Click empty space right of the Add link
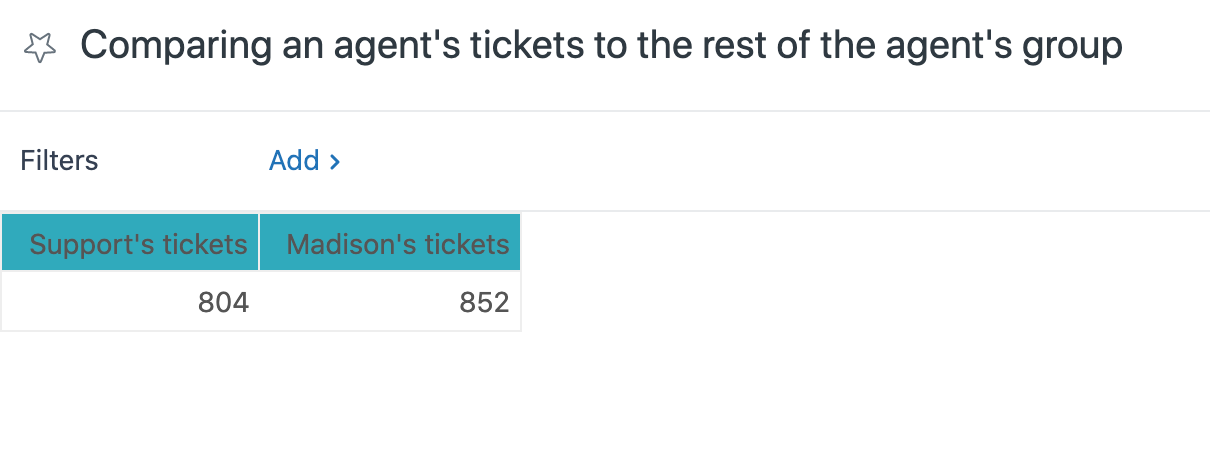 pos(700,161)
